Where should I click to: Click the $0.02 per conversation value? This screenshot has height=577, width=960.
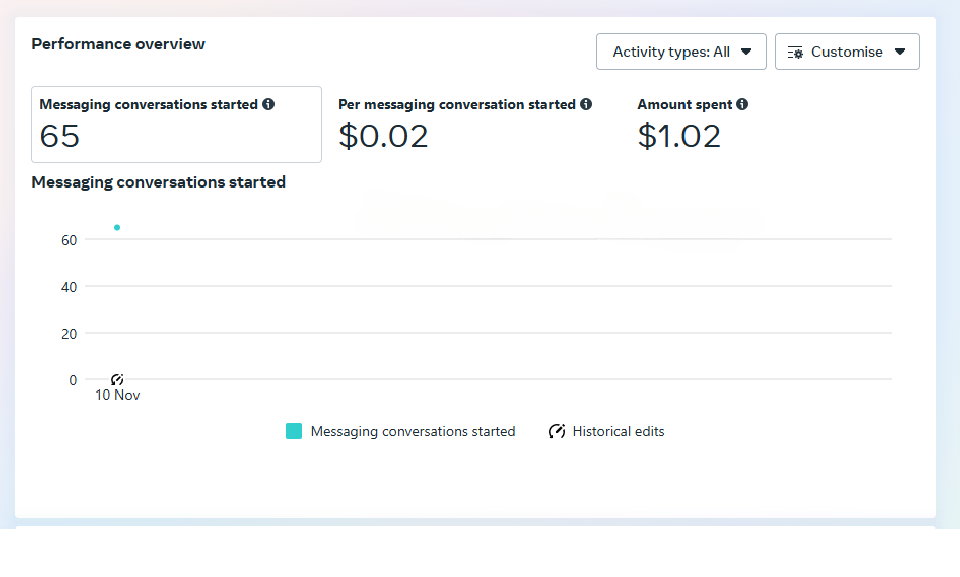pyautogui.click(x=383, y=136)
